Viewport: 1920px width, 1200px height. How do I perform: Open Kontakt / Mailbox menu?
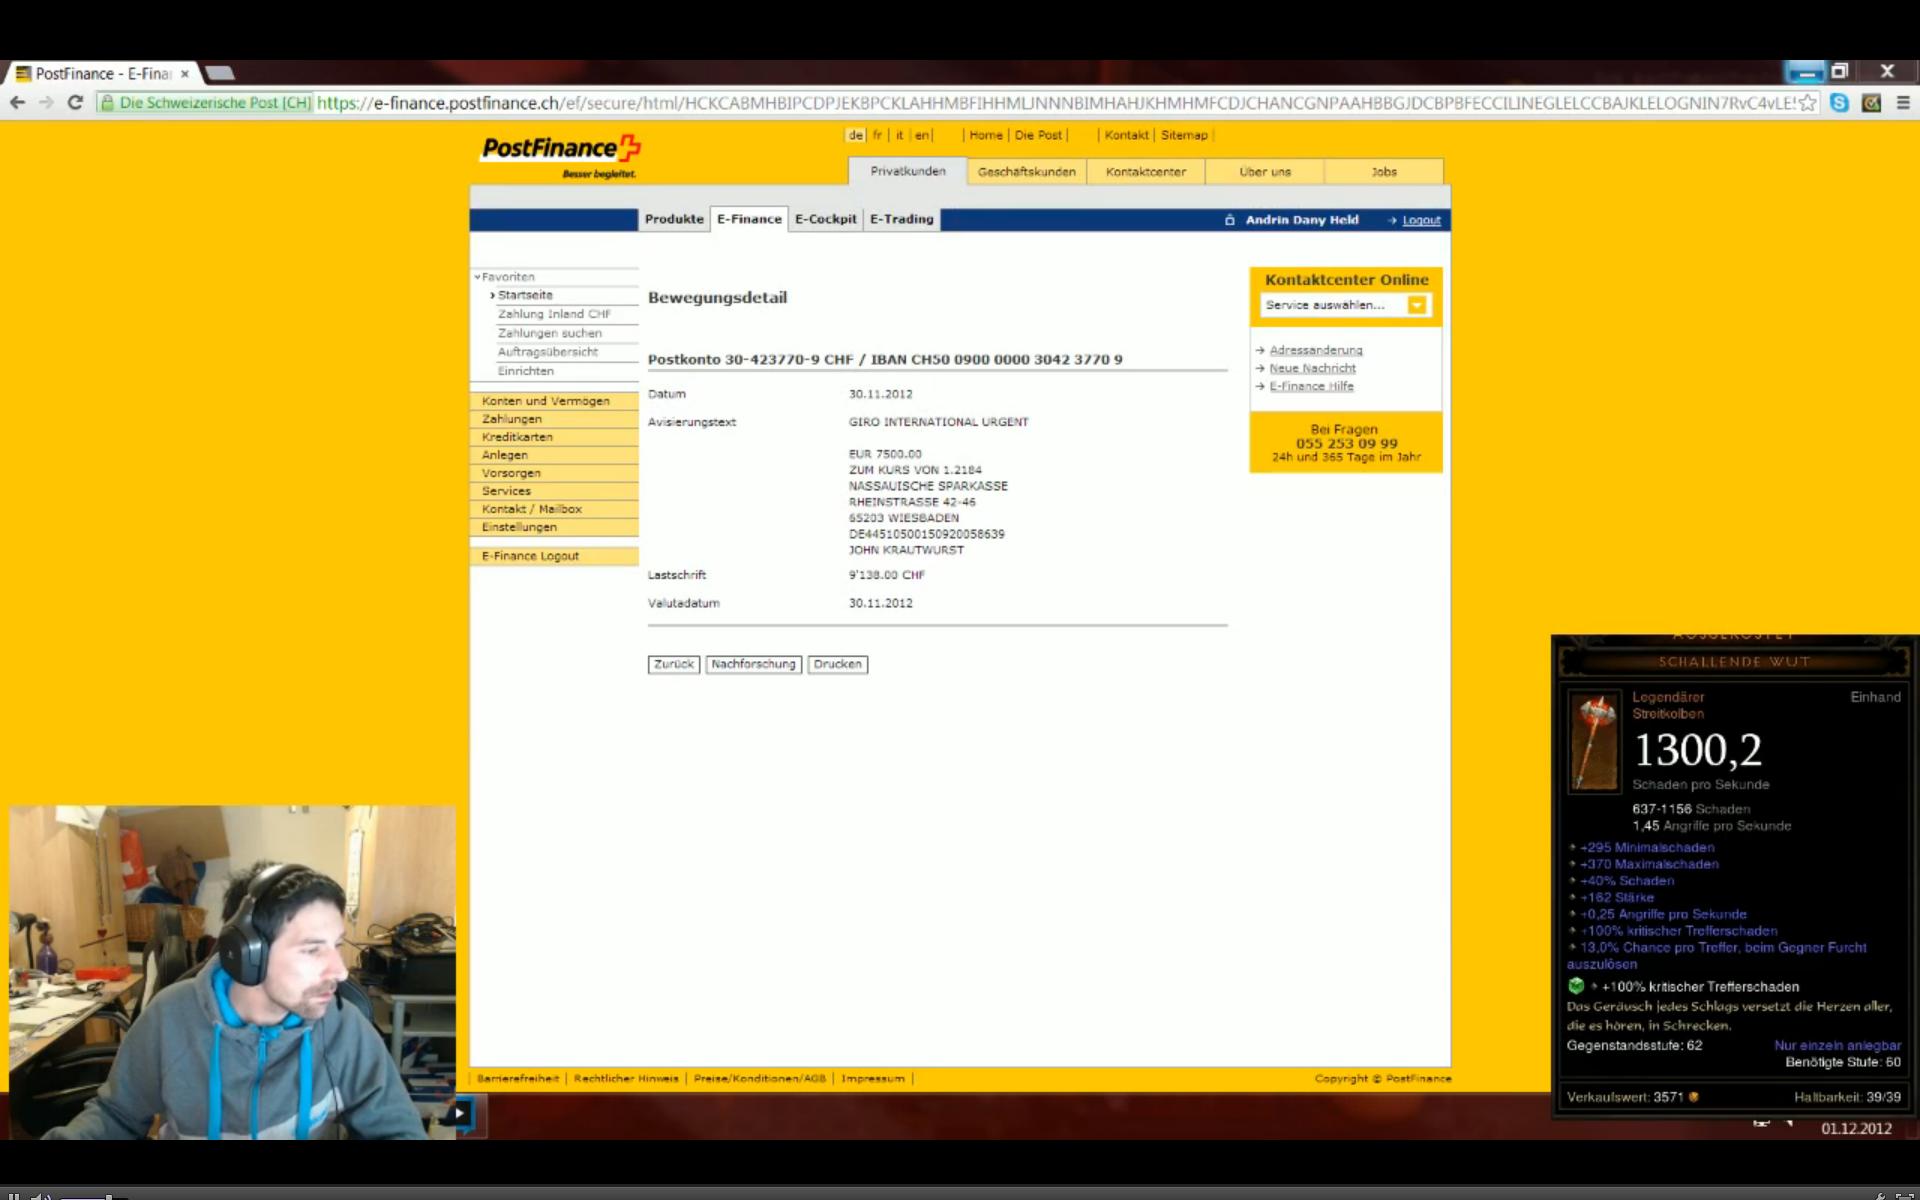coord(554,509)
